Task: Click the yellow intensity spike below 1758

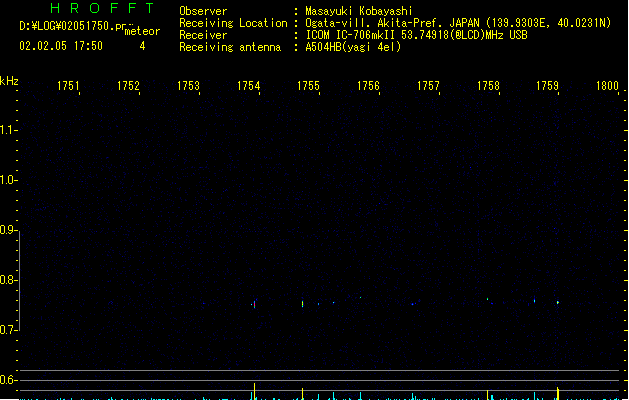Action: (488, 394)
